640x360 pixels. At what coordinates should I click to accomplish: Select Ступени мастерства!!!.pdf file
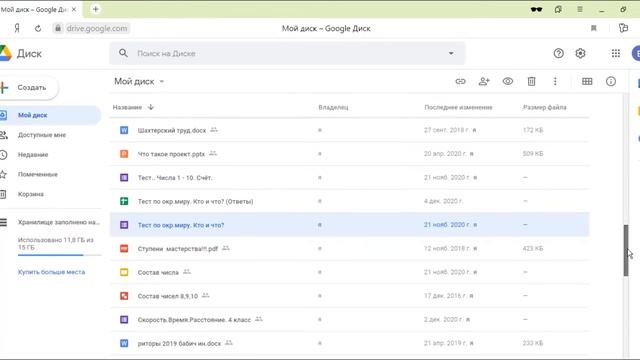click(349, 249)
